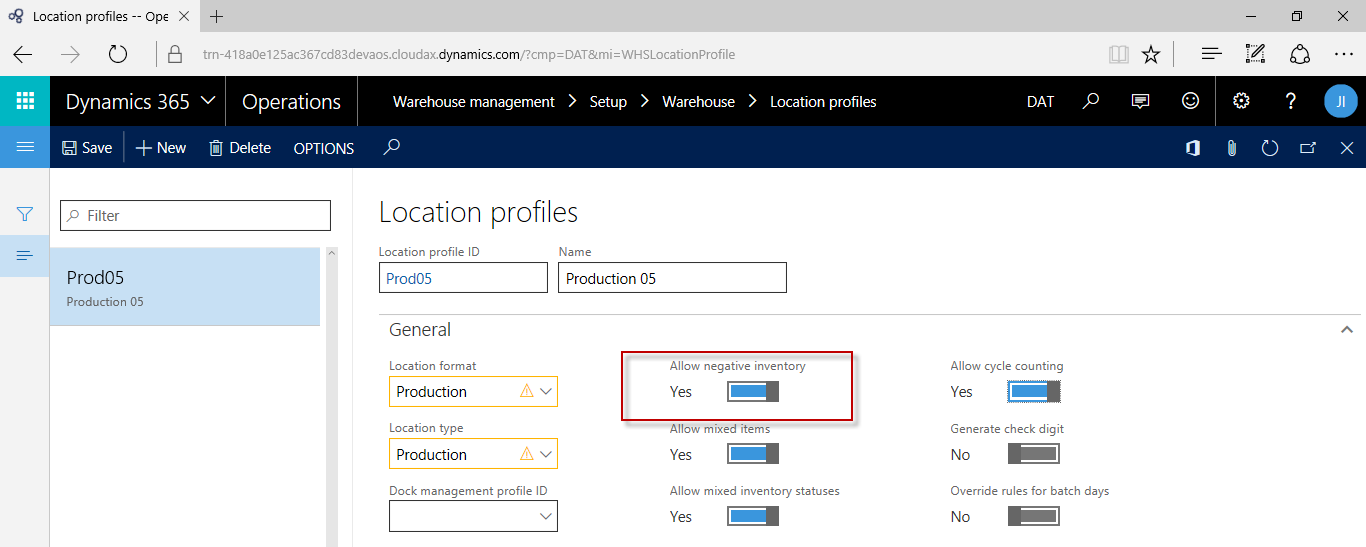This screenshot has width=1366, height=547.
Task: Reload page with browser refresh button
Action: (x=118, y=54)
